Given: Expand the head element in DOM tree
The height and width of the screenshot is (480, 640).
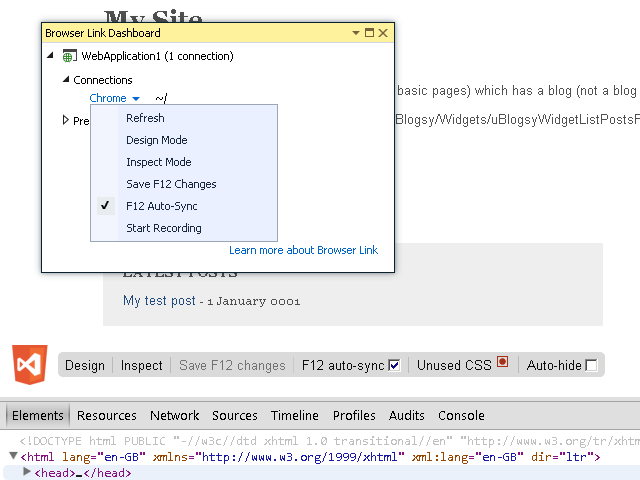Looking at the screenshot, I should click(x=28, y=472).
